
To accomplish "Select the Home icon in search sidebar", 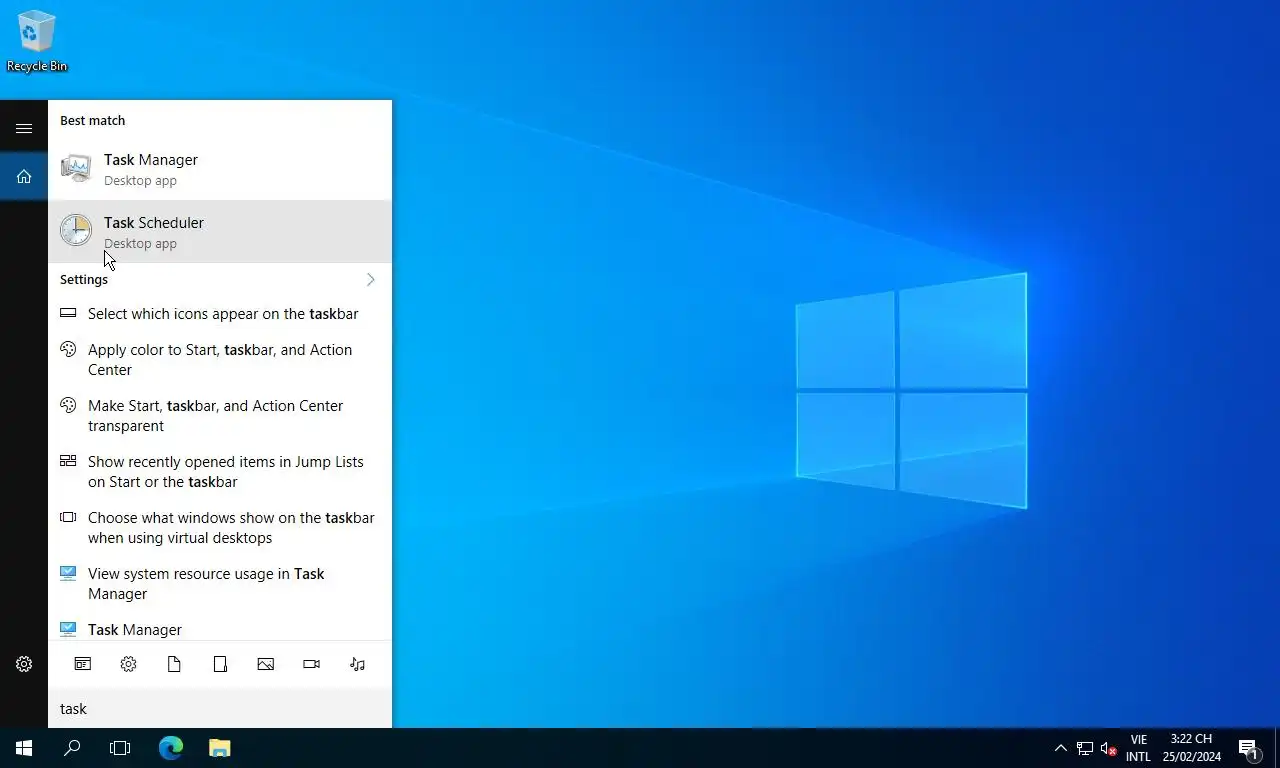I will (x=24, y=176).
